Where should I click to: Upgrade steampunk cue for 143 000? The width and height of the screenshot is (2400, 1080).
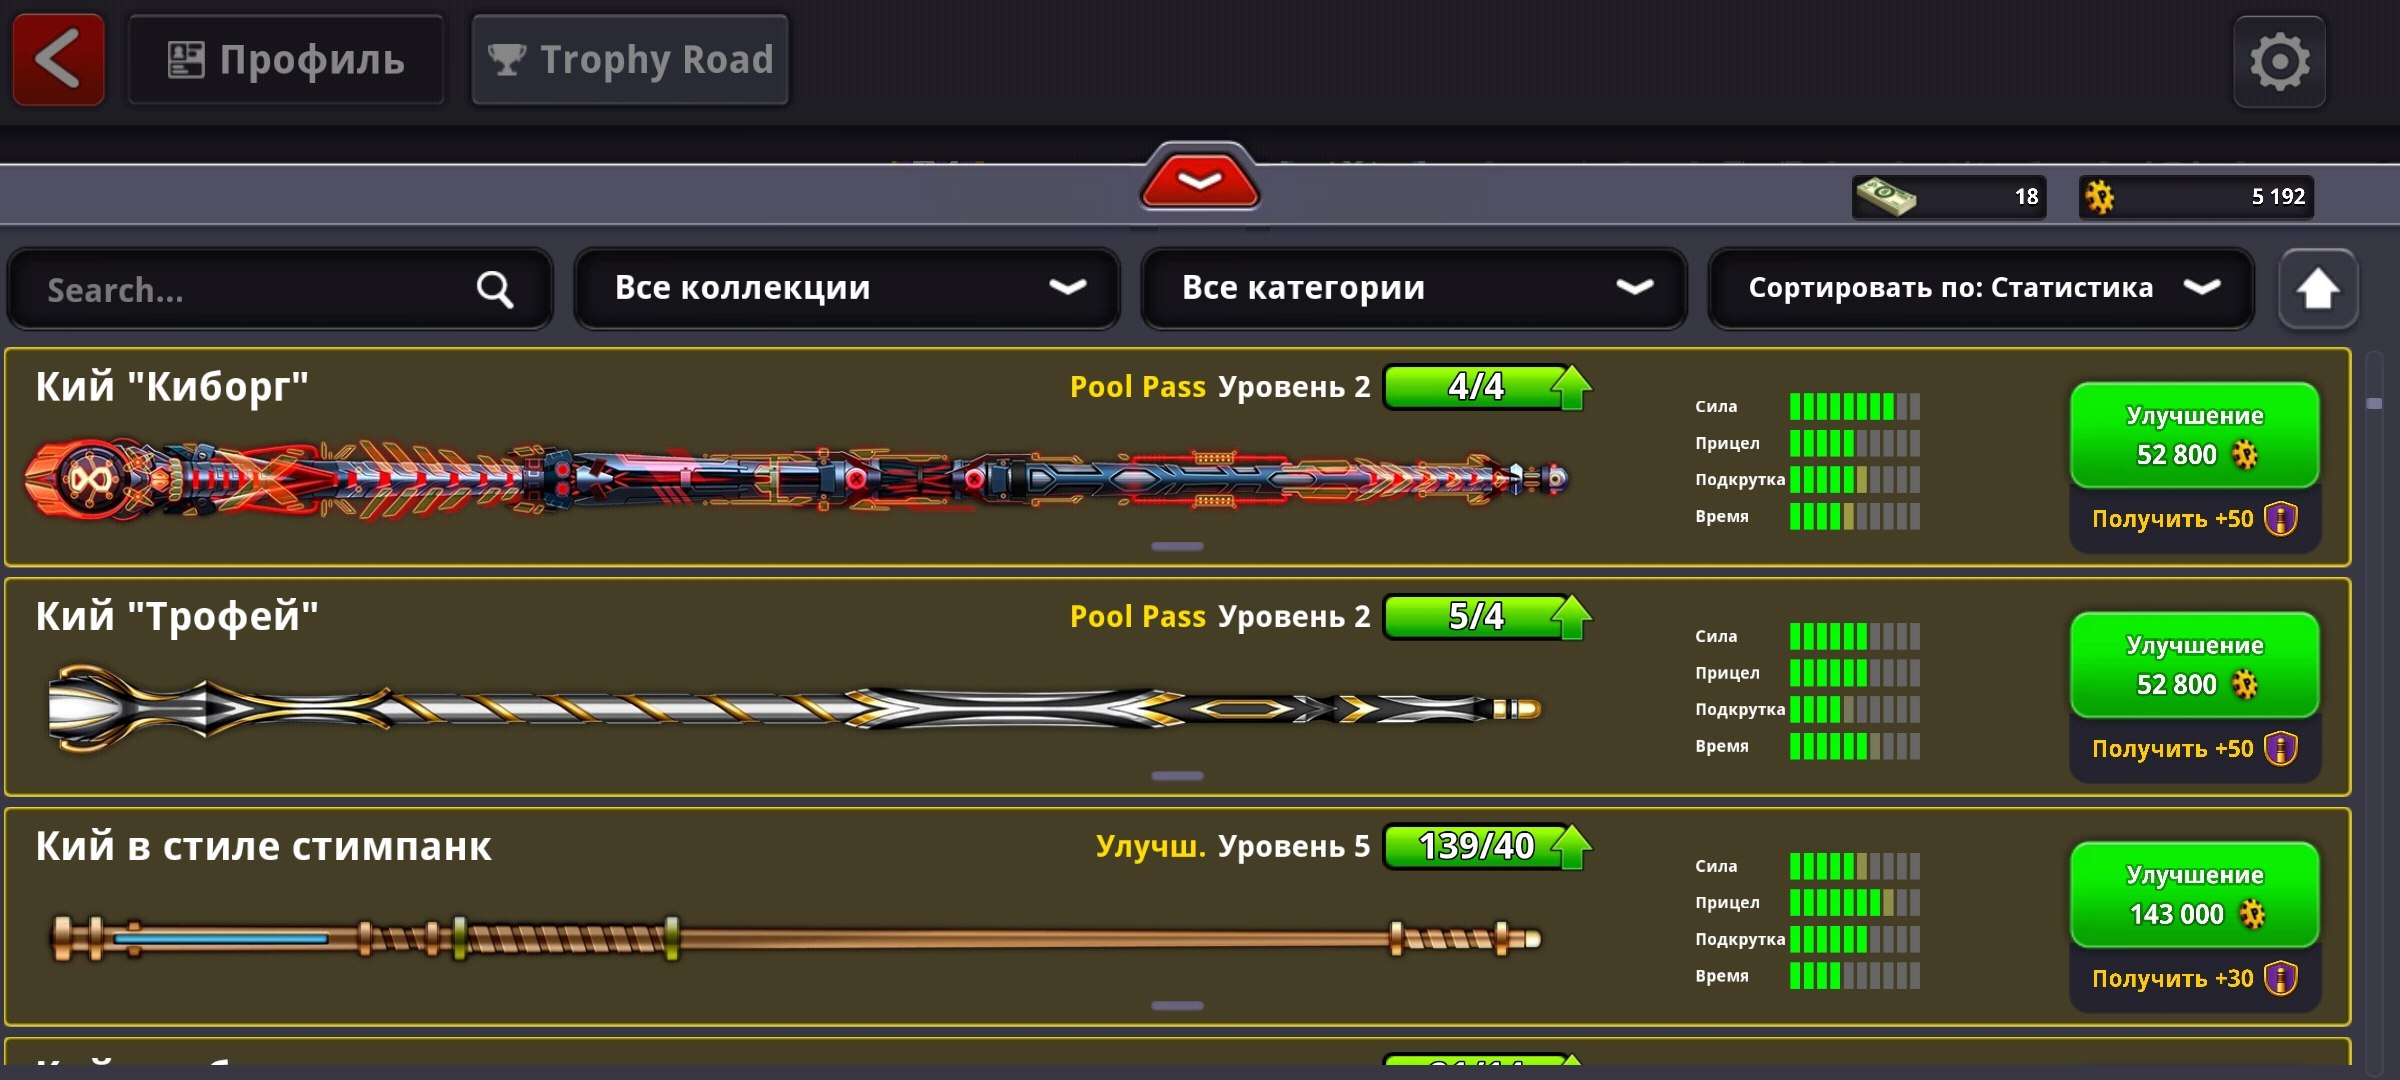[x=2195, y=895]
